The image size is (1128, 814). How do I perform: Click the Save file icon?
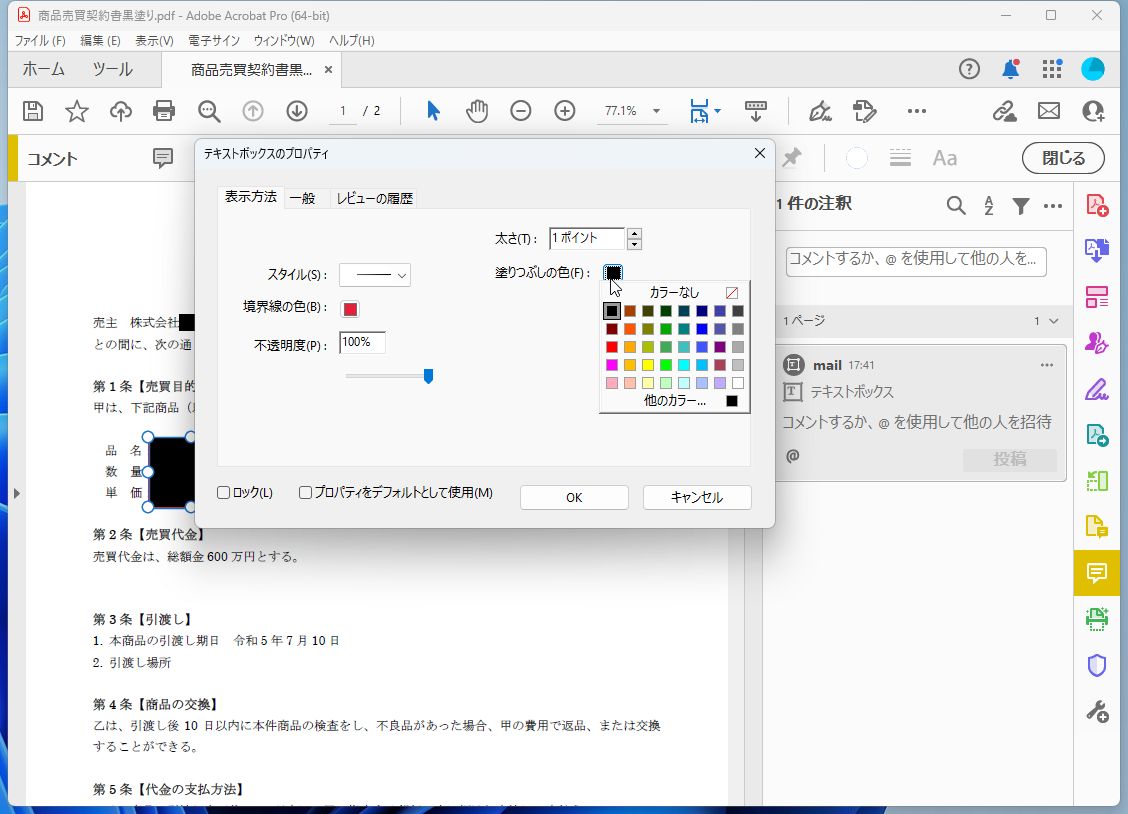click(33, 111)
